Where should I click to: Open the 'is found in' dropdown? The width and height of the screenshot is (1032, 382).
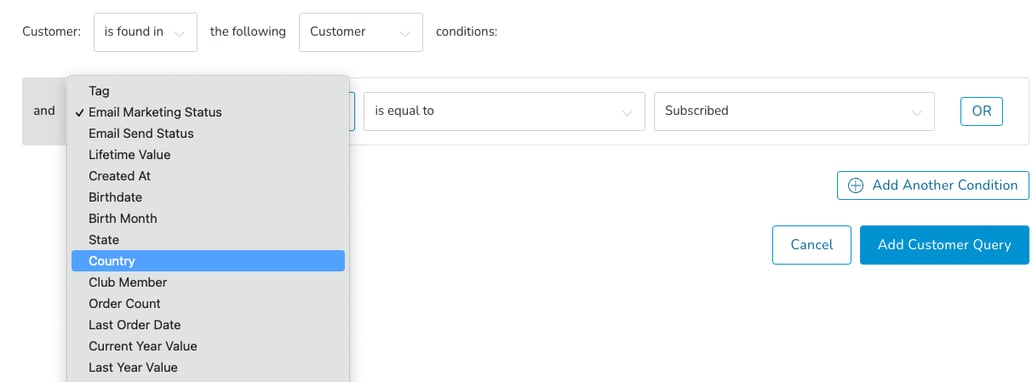145,32
